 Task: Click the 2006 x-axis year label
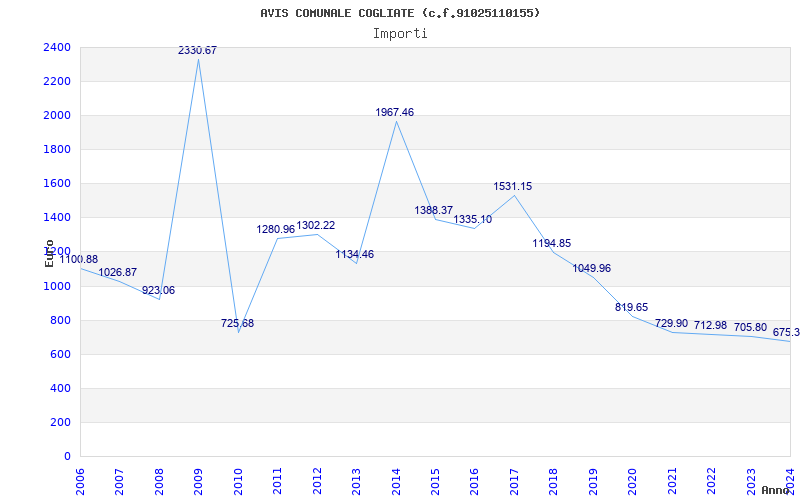pos(80,481)
